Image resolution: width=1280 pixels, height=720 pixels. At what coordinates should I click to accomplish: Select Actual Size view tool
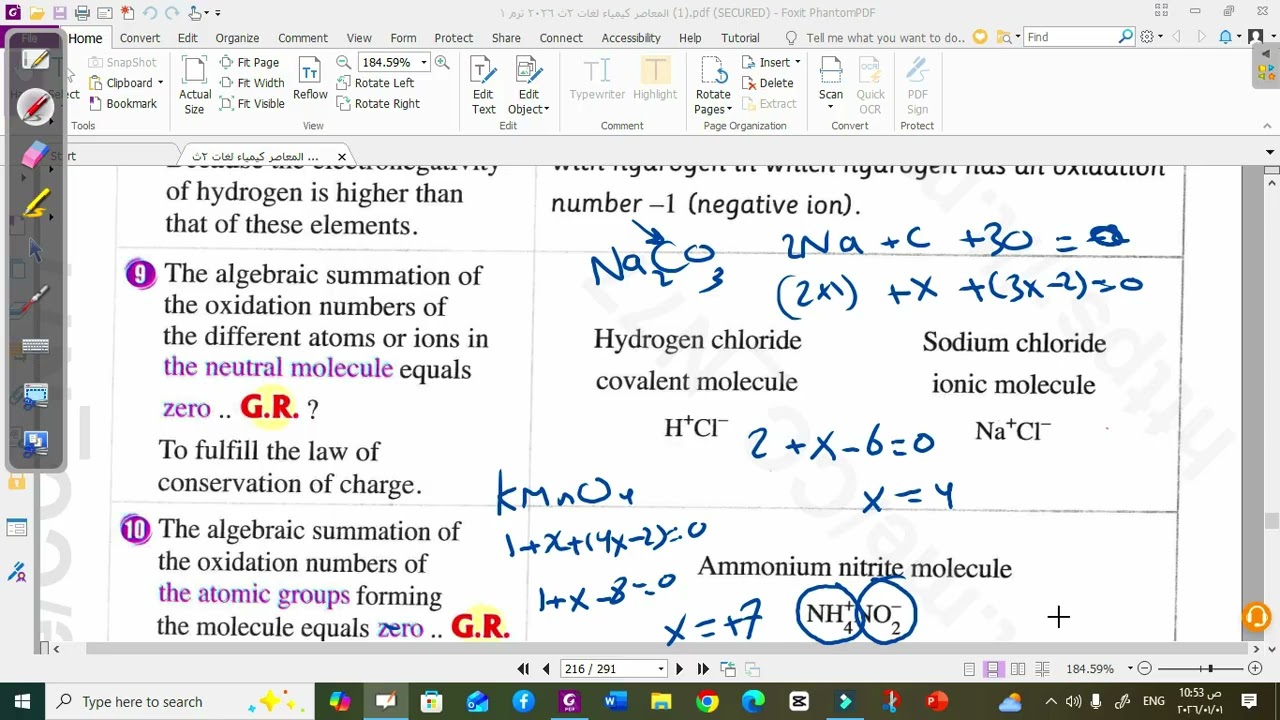pyautogui.click(x=195, y=86)
